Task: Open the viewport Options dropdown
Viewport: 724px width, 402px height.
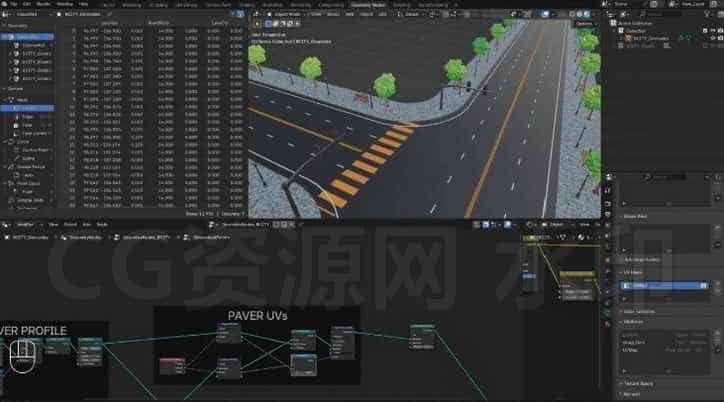Action: point(585,24)
